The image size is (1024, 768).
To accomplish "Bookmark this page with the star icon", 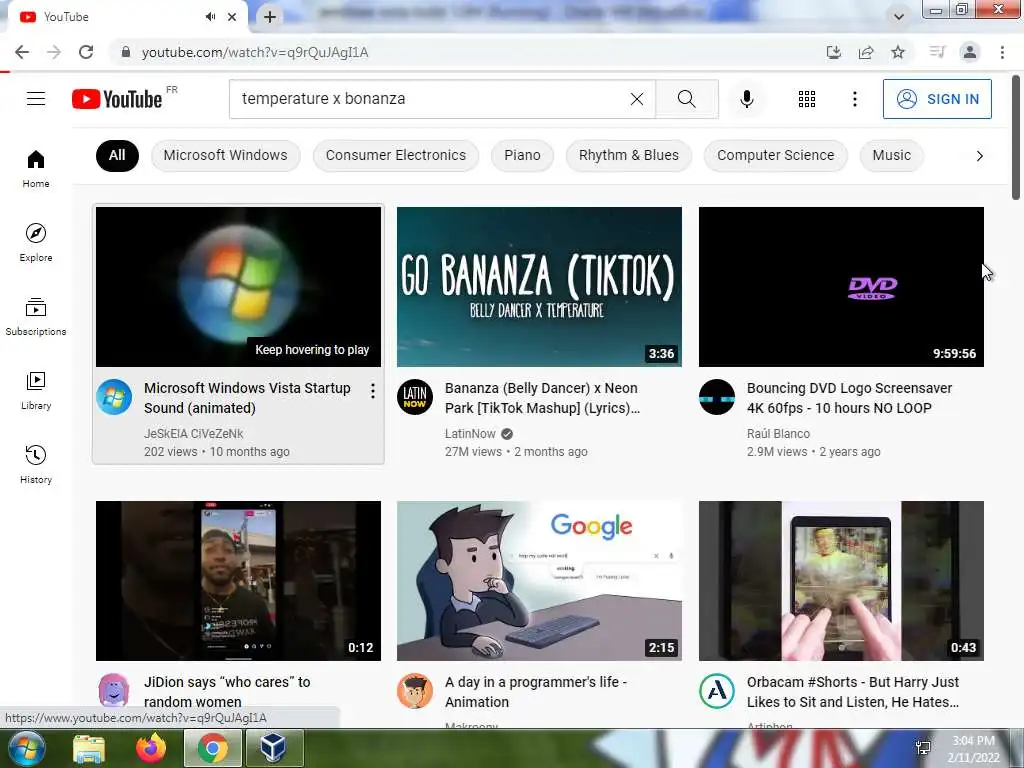I will [898, 52].
